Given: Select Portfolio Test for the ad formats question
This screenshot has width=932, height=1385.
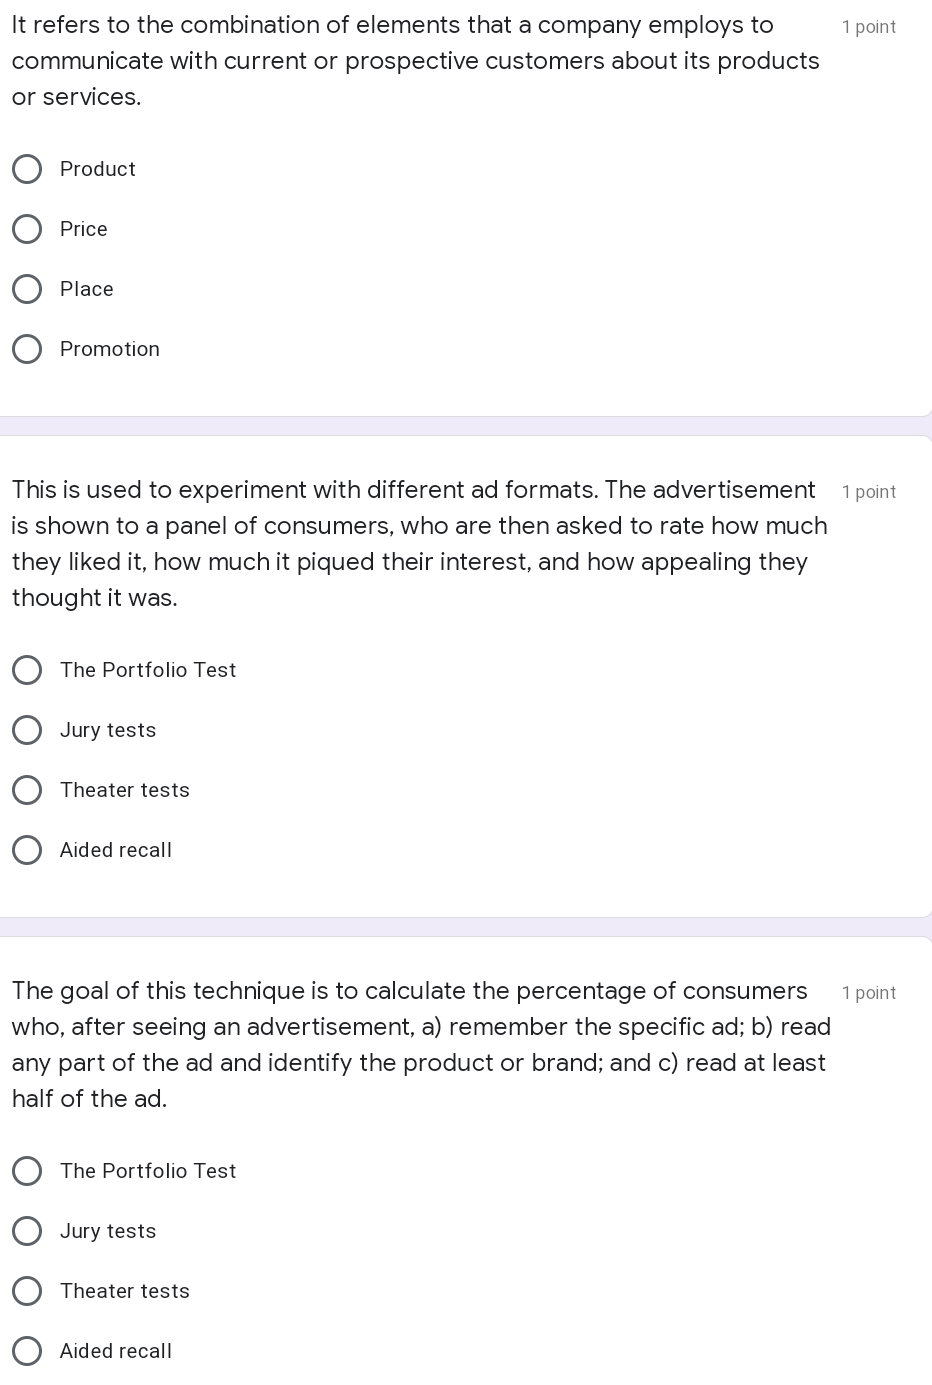Looking at the screenshot, I should coord(27,670).
